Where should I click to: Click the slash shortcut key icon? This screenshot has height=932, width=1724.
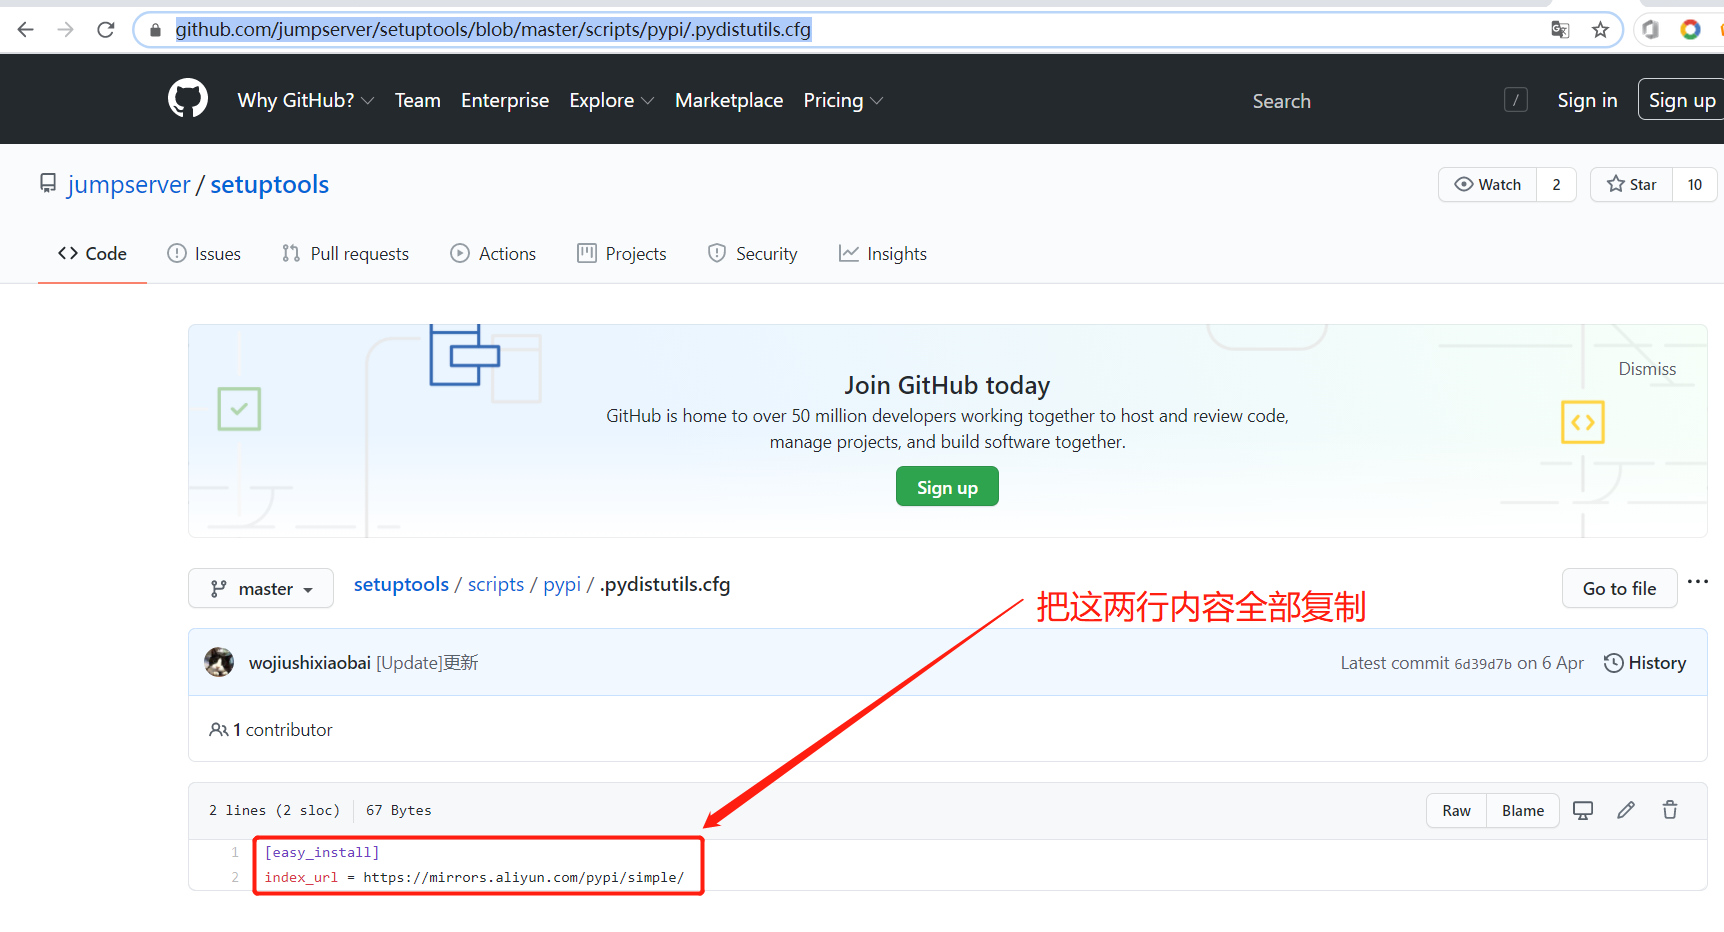[x=1516, y=100]
